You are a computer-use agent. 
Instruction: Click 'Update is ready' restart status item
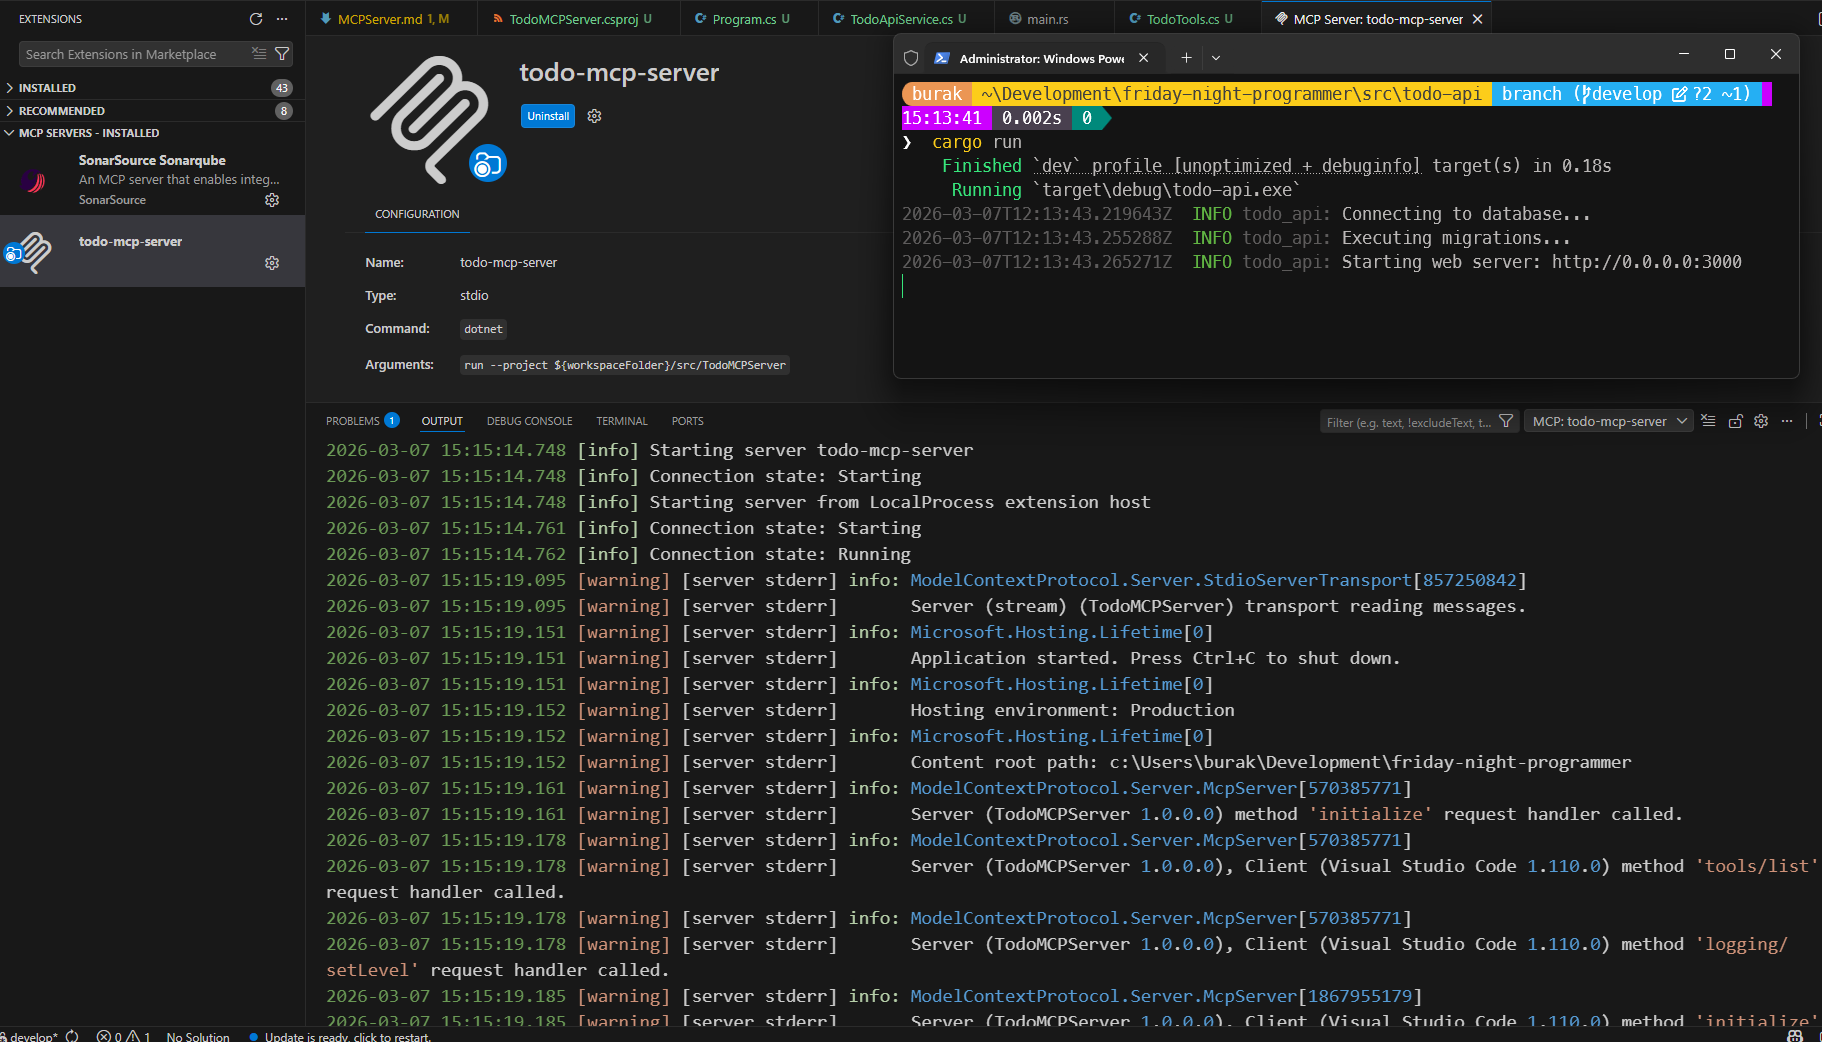point(346,1036)
